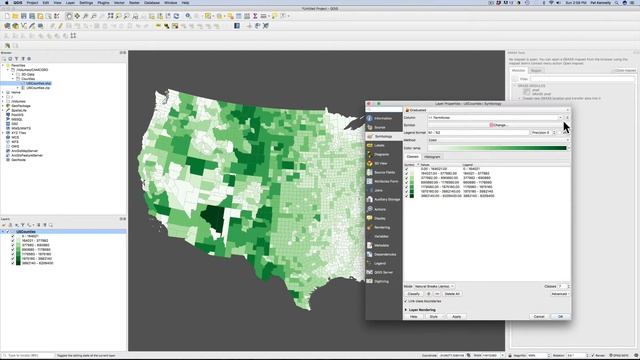Open the renderer type Graduated dropdown
This screenshot has width=640, height=360.
[x=487, y=110]
